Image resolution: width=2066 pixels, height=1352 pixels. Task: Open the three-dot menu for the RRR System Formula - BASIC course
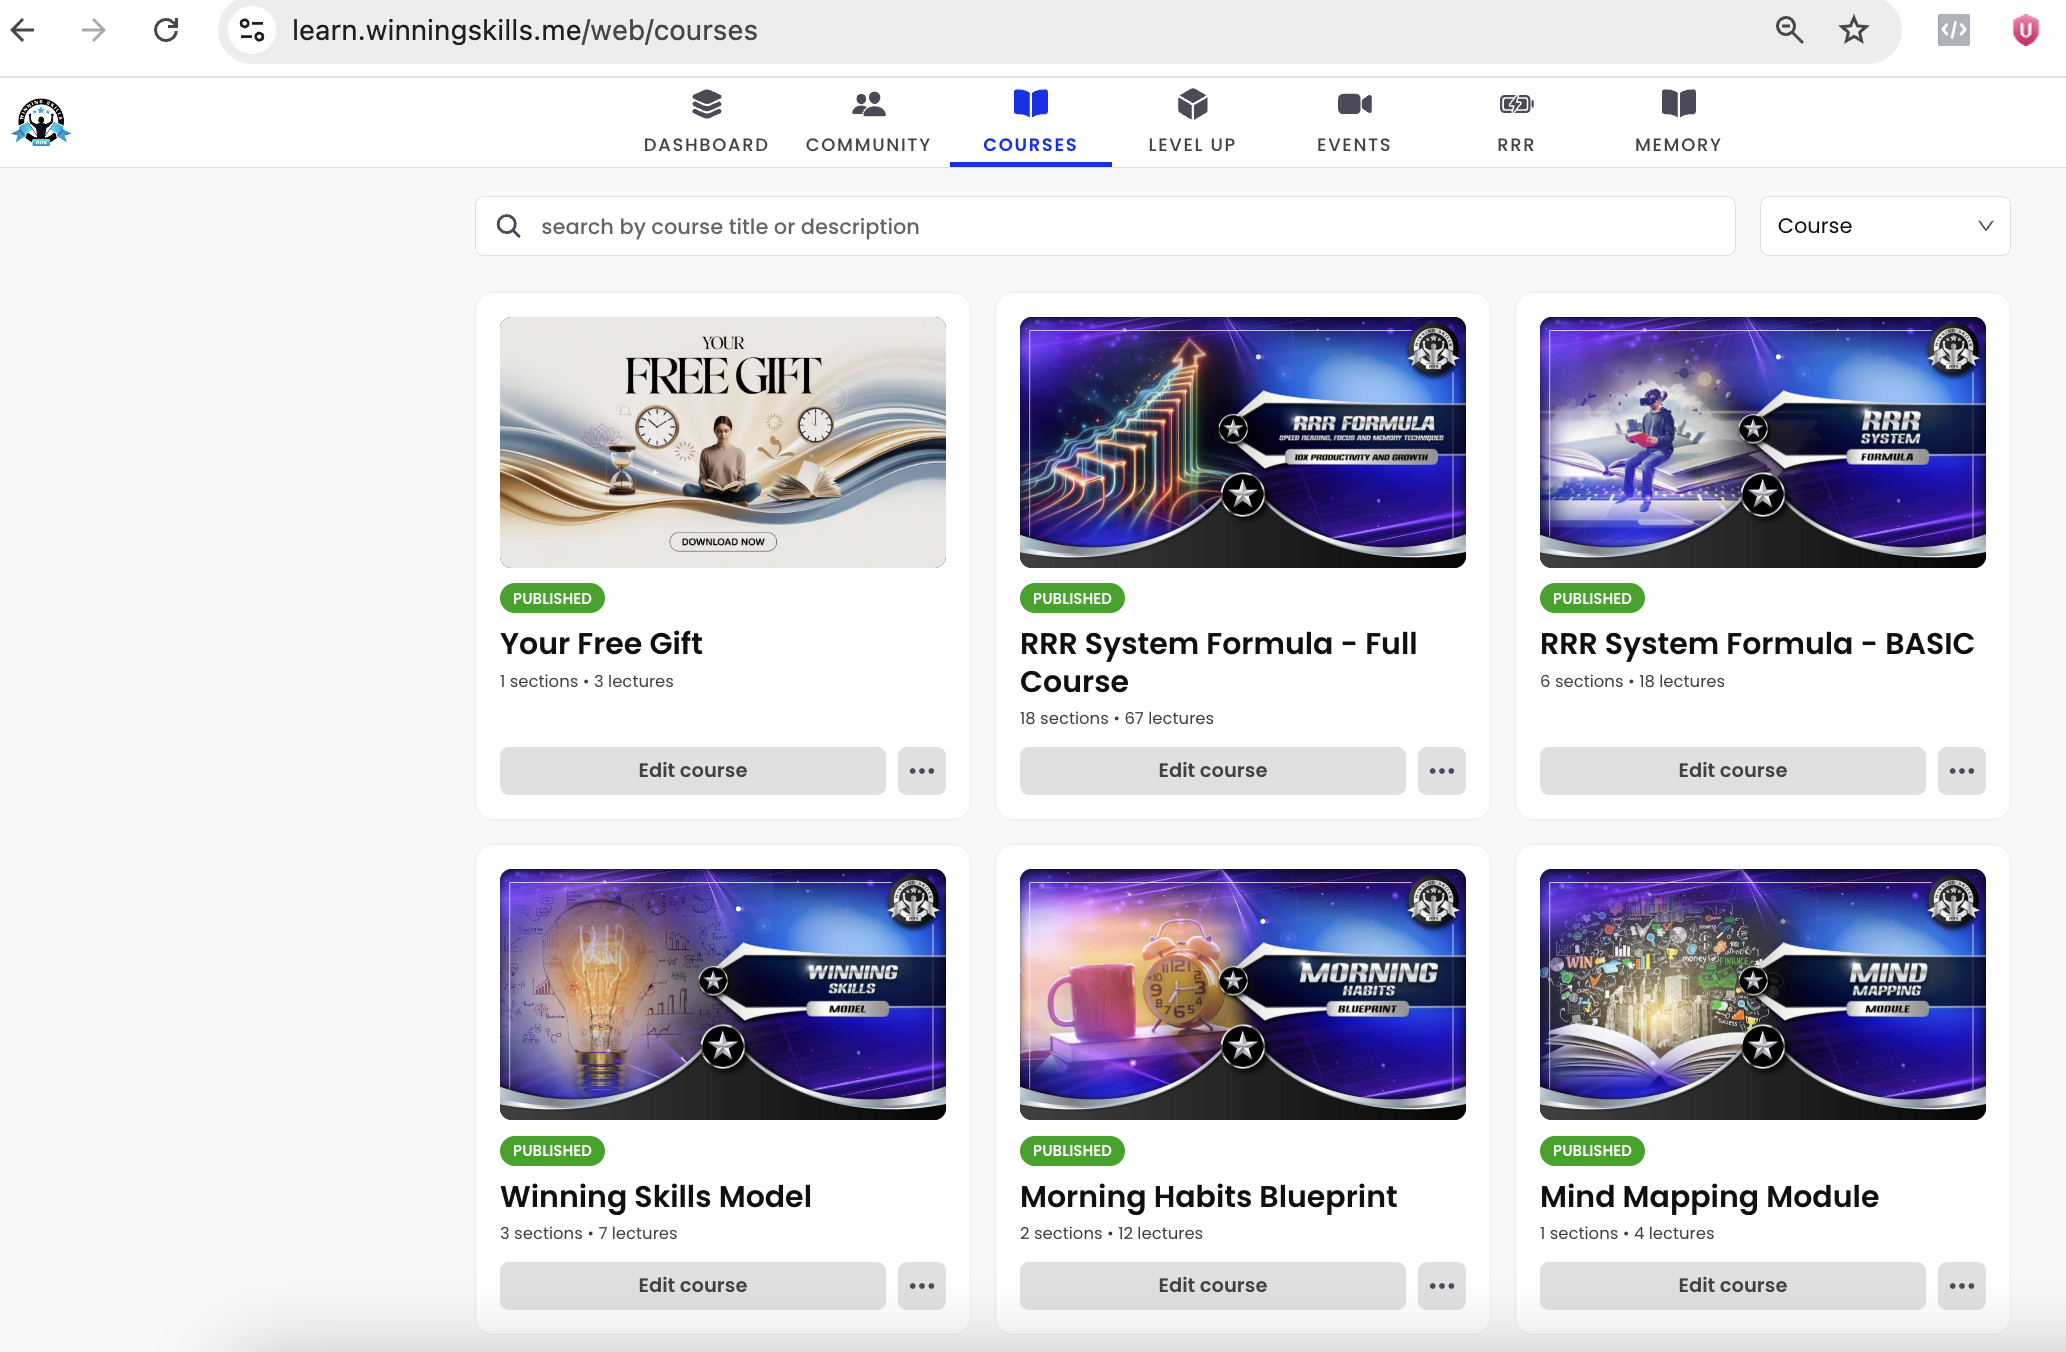click(1961, 771)
